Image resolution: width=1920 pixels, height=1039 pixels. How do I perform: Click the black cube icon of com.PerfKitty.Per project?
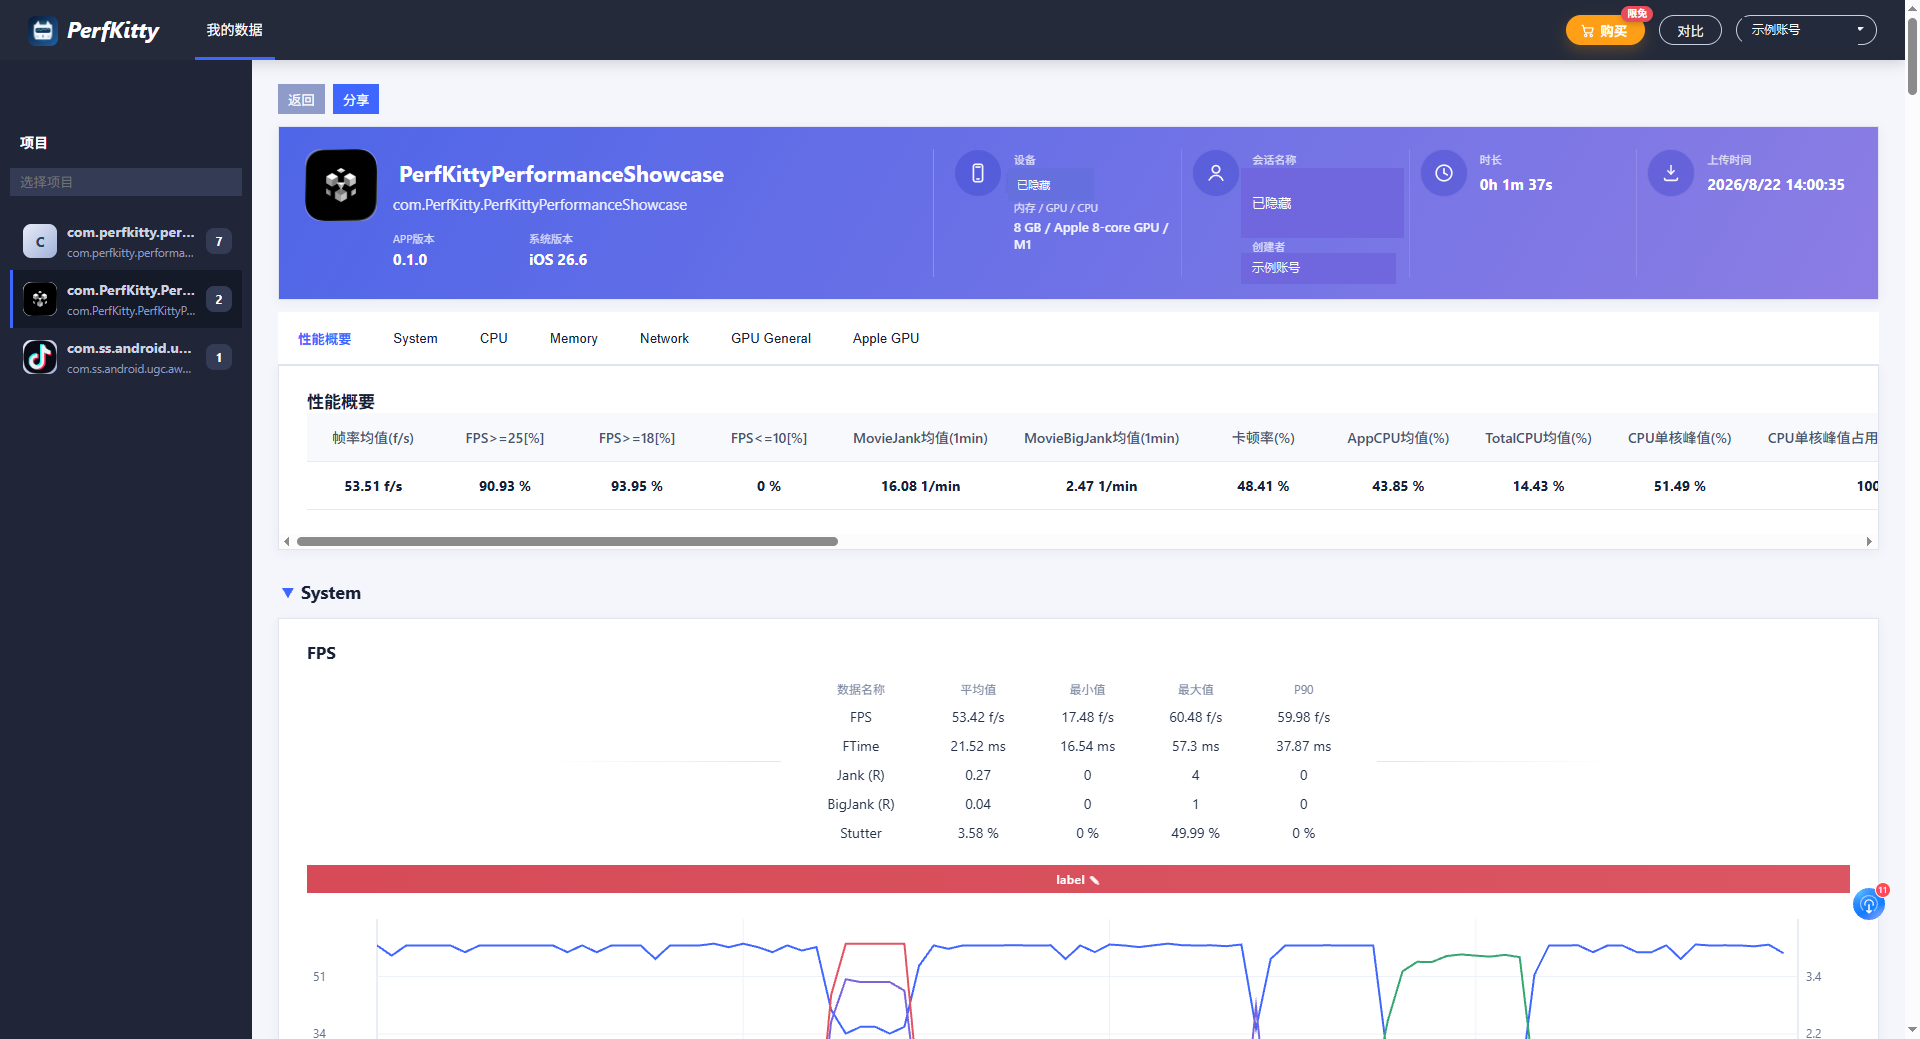(x=40, y=299)
